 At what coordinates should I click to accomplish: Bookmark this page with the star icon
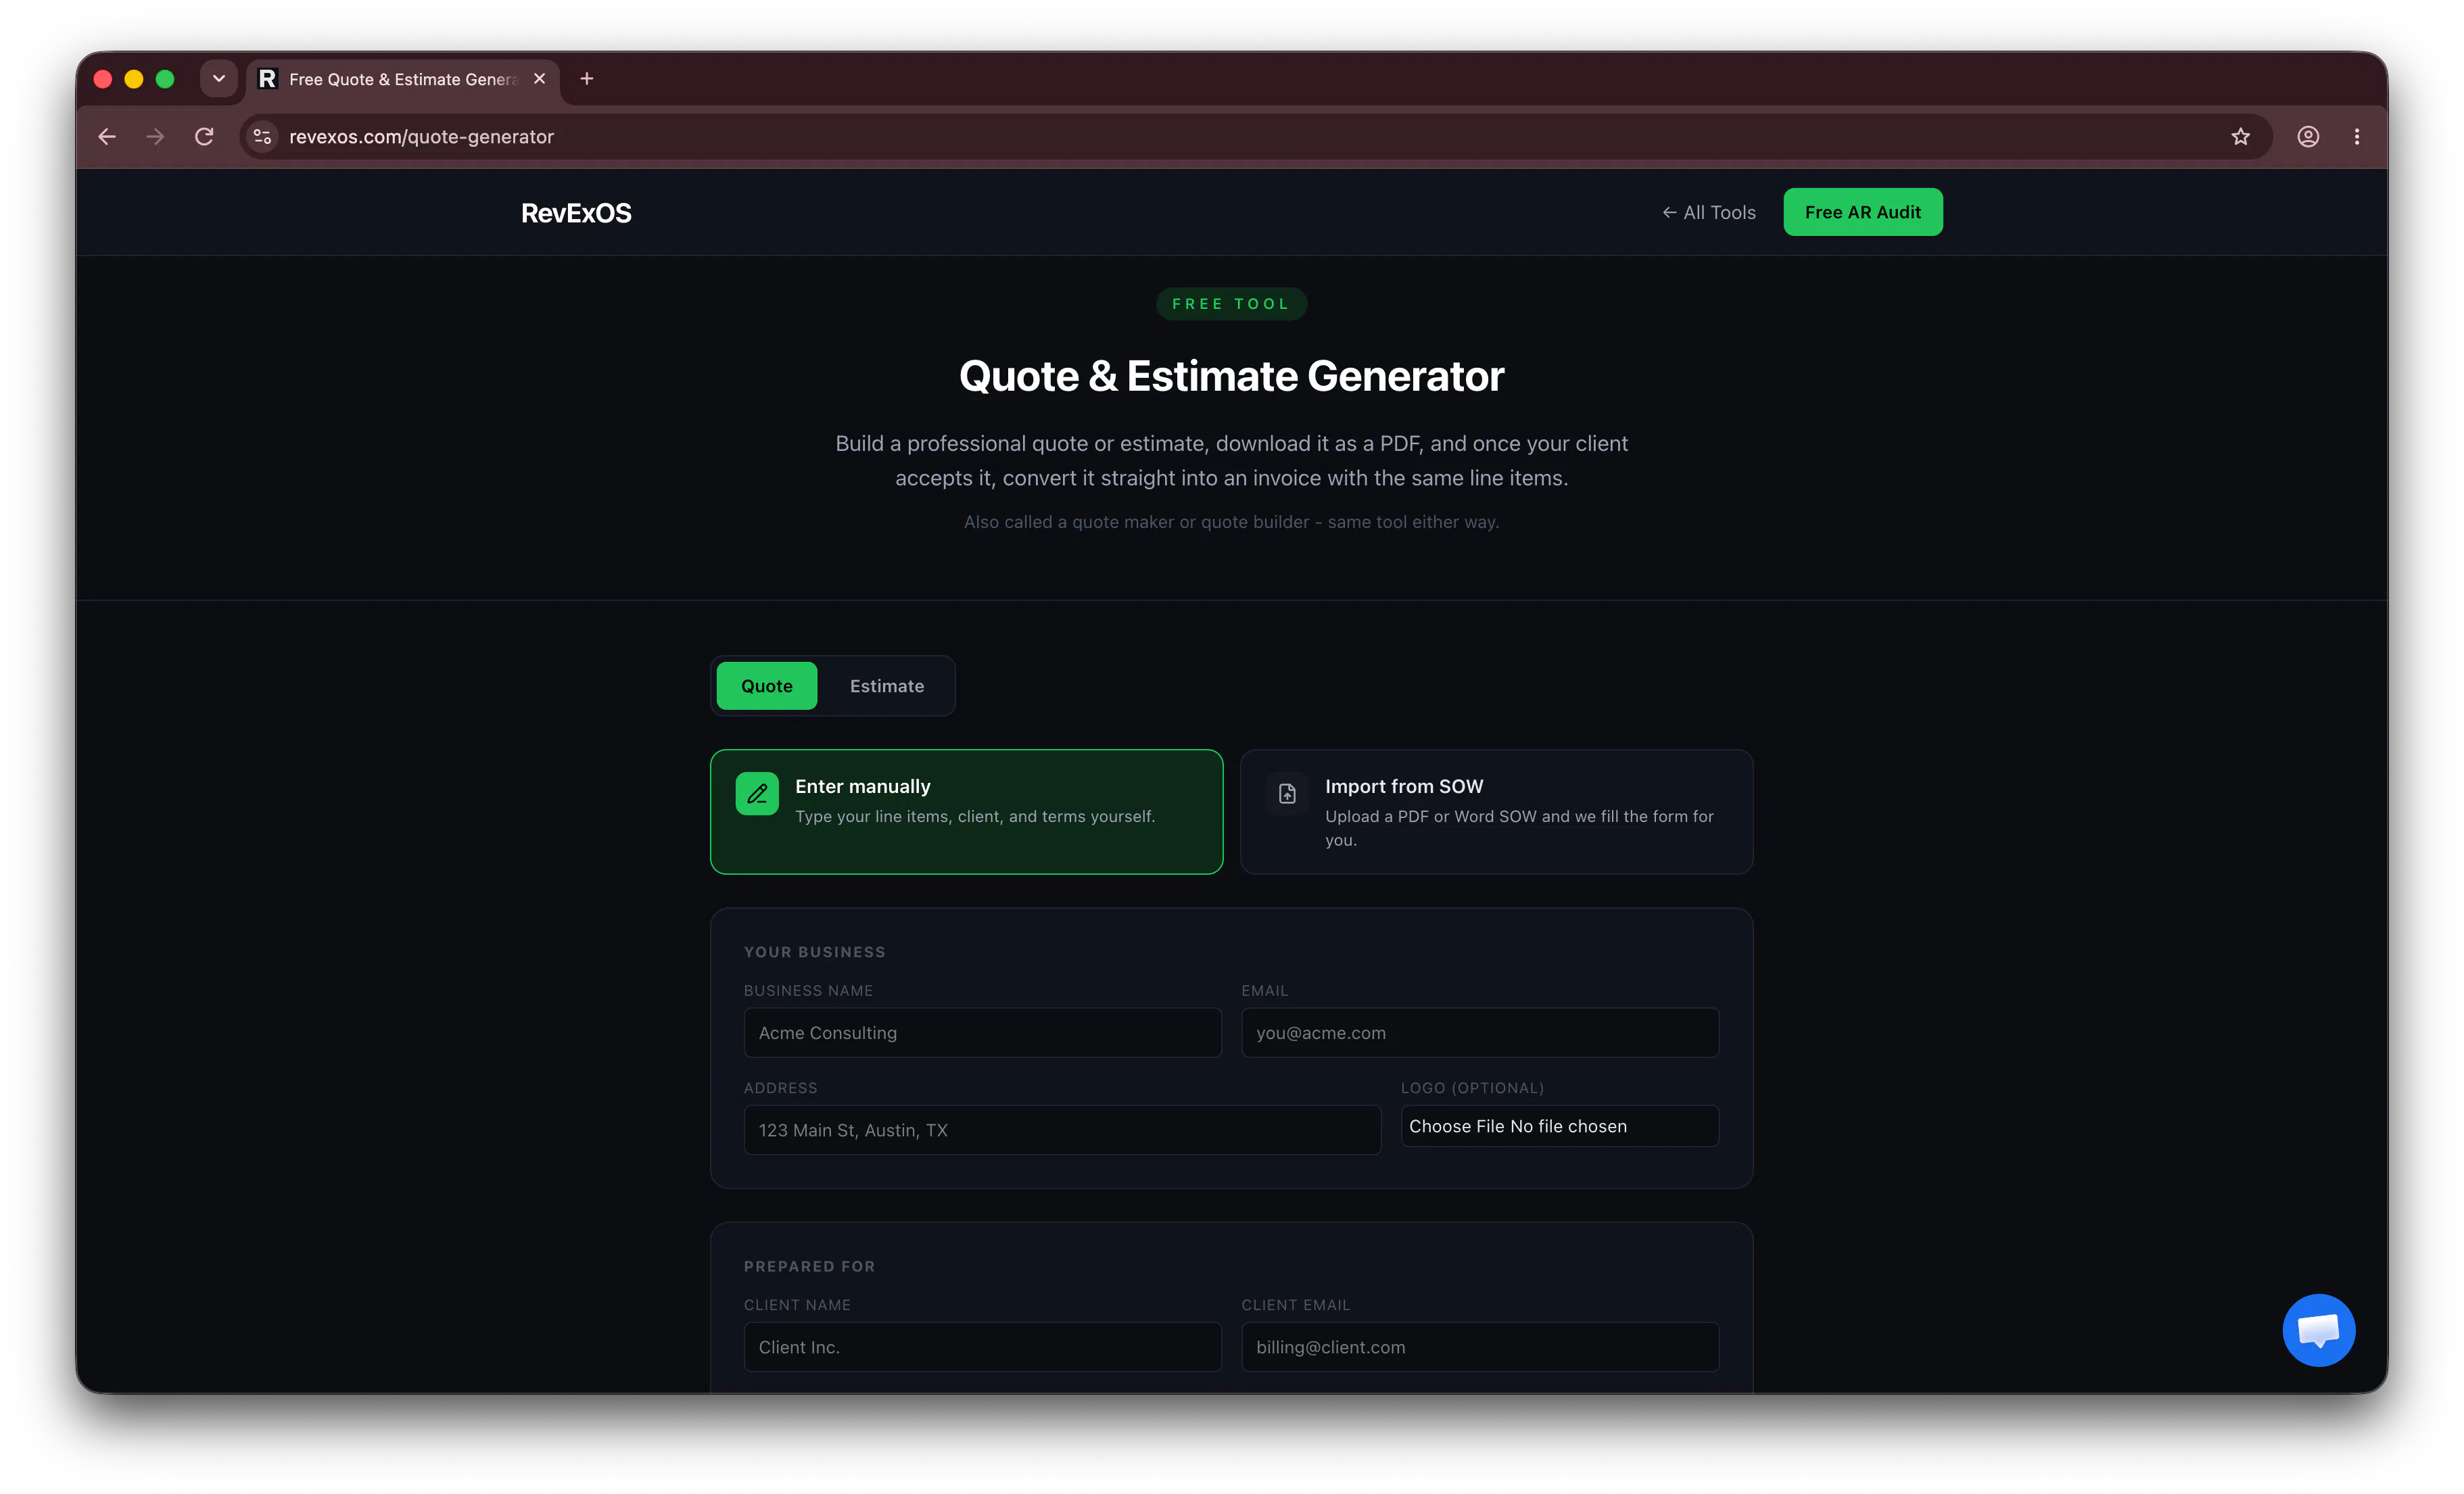[x=2240, y=137]
